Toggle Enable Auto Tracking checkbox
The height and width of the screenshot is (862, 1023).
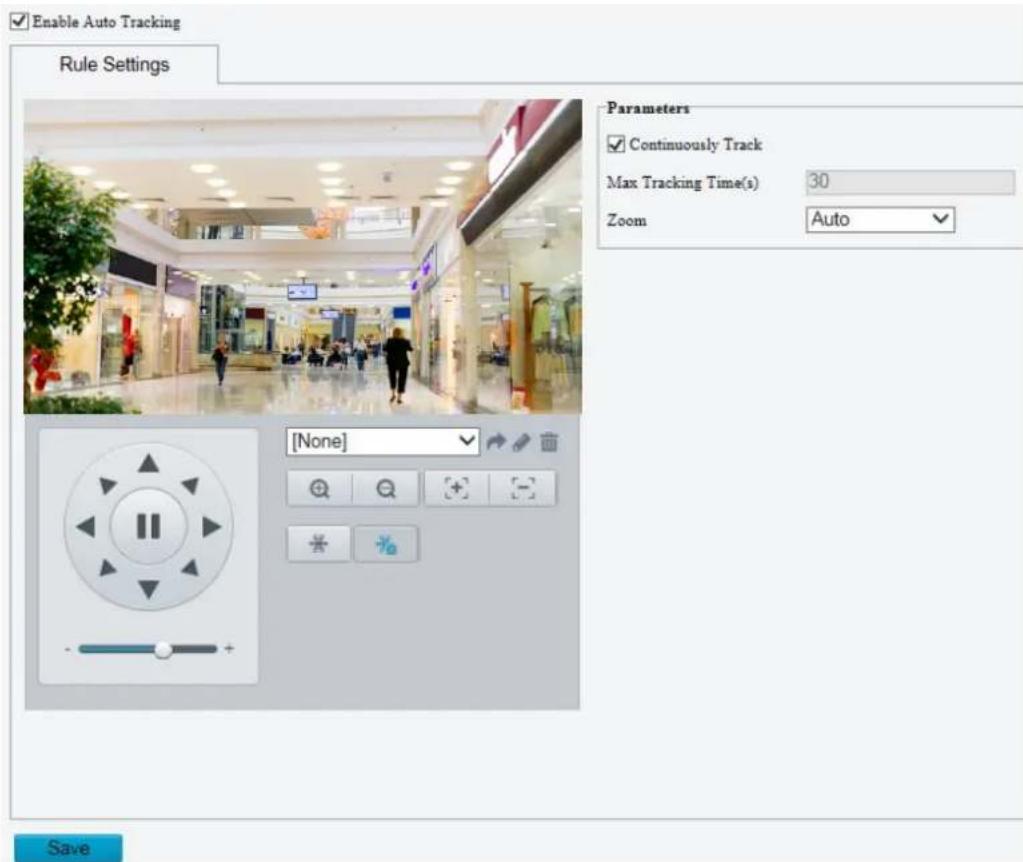[20, 21]
